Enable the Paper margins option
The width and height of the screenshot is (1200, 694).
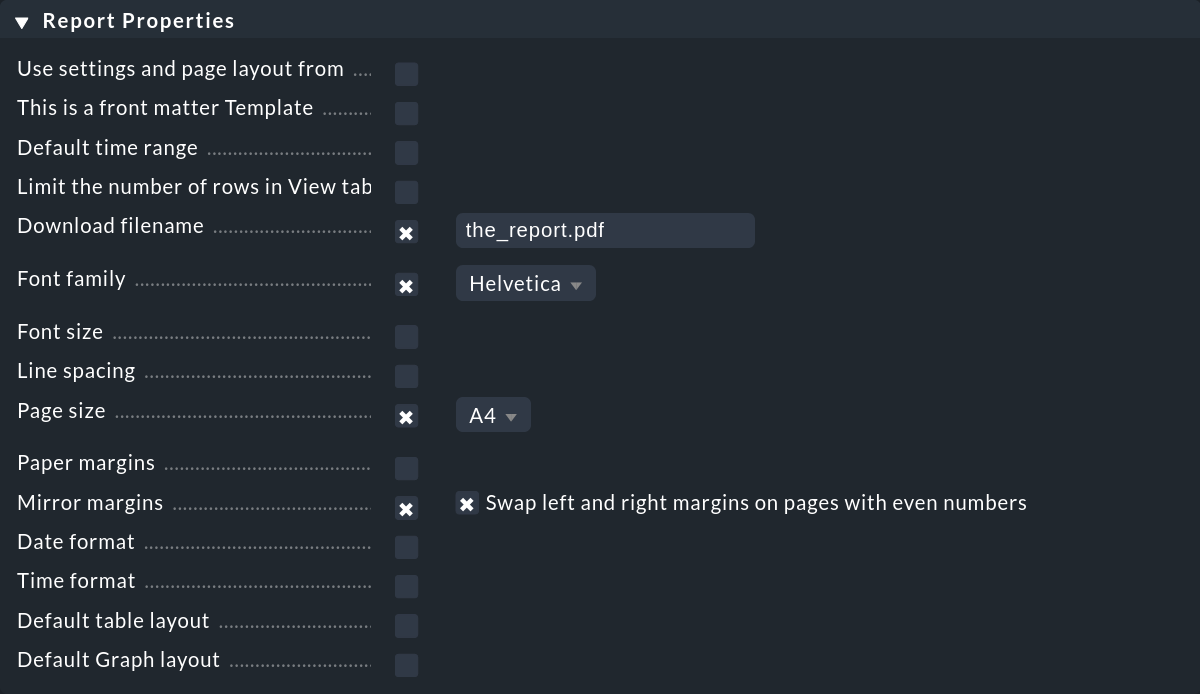point(406,468)
